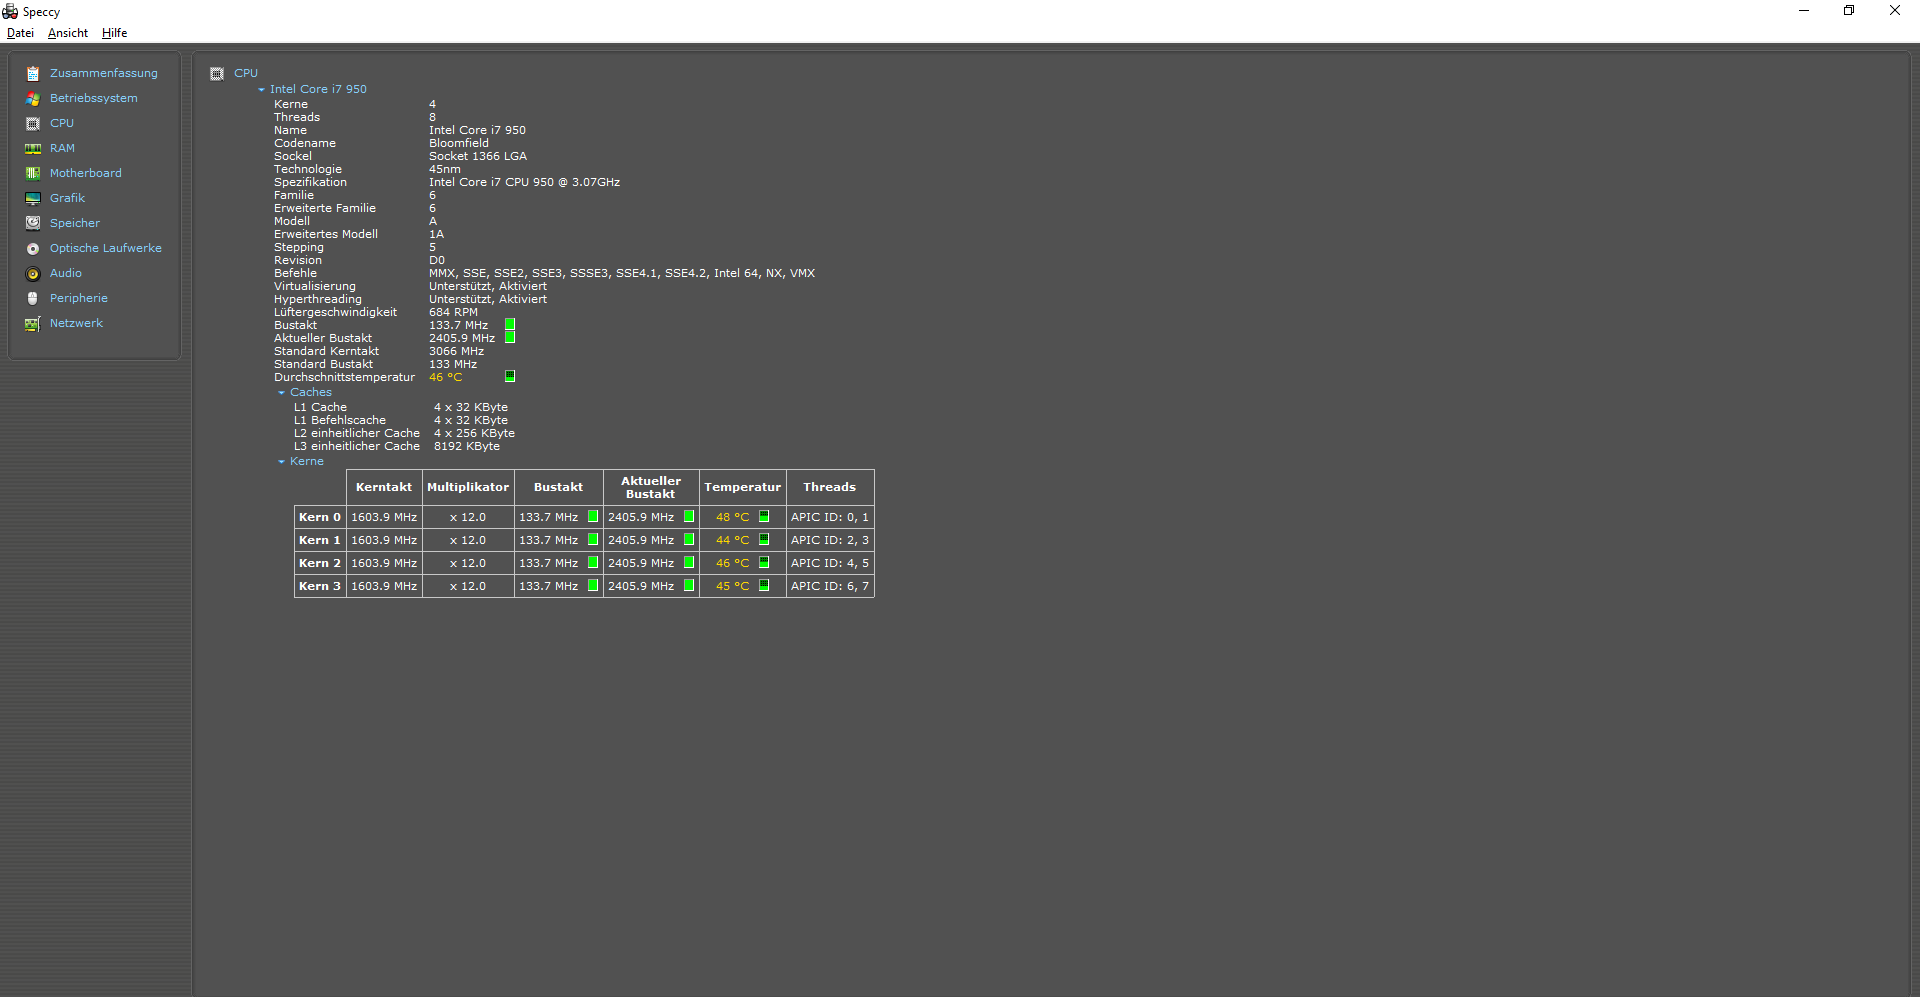Open the Netzwerk icon in sidebar

pos(33,324)
